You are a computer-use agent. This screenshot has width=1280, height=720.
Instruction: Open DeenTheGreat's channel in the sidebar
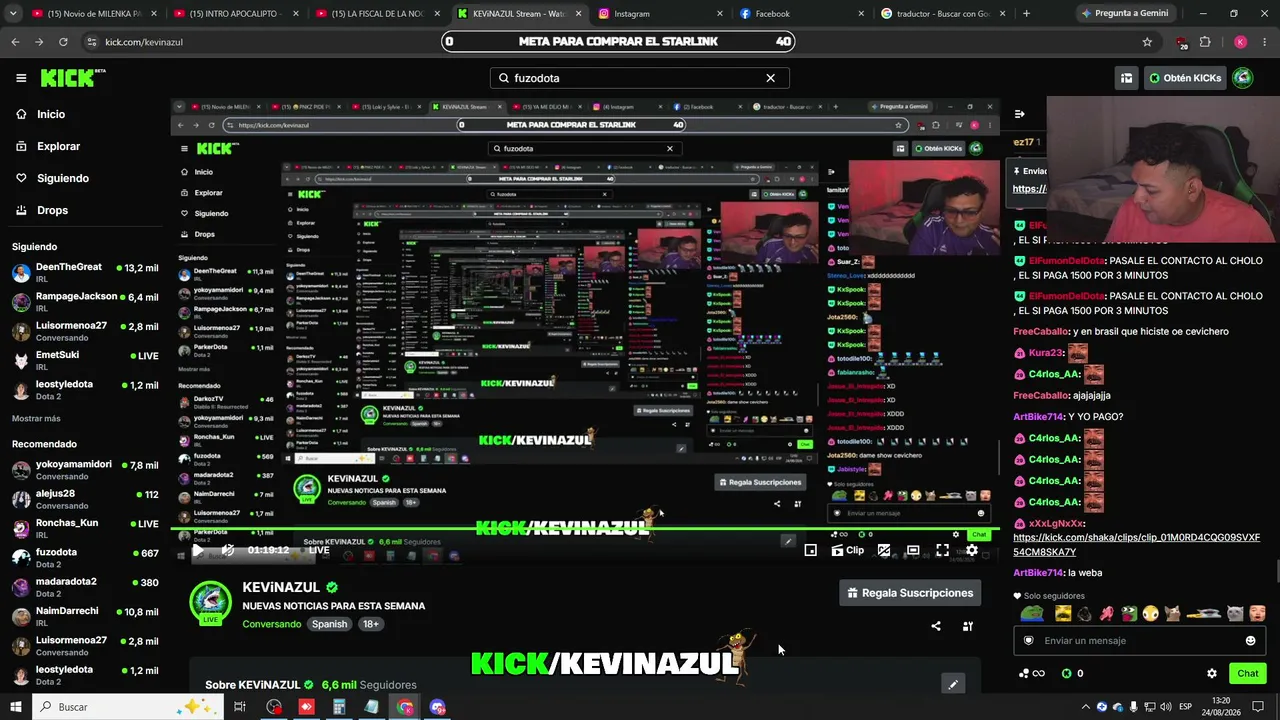coord(85,273)
